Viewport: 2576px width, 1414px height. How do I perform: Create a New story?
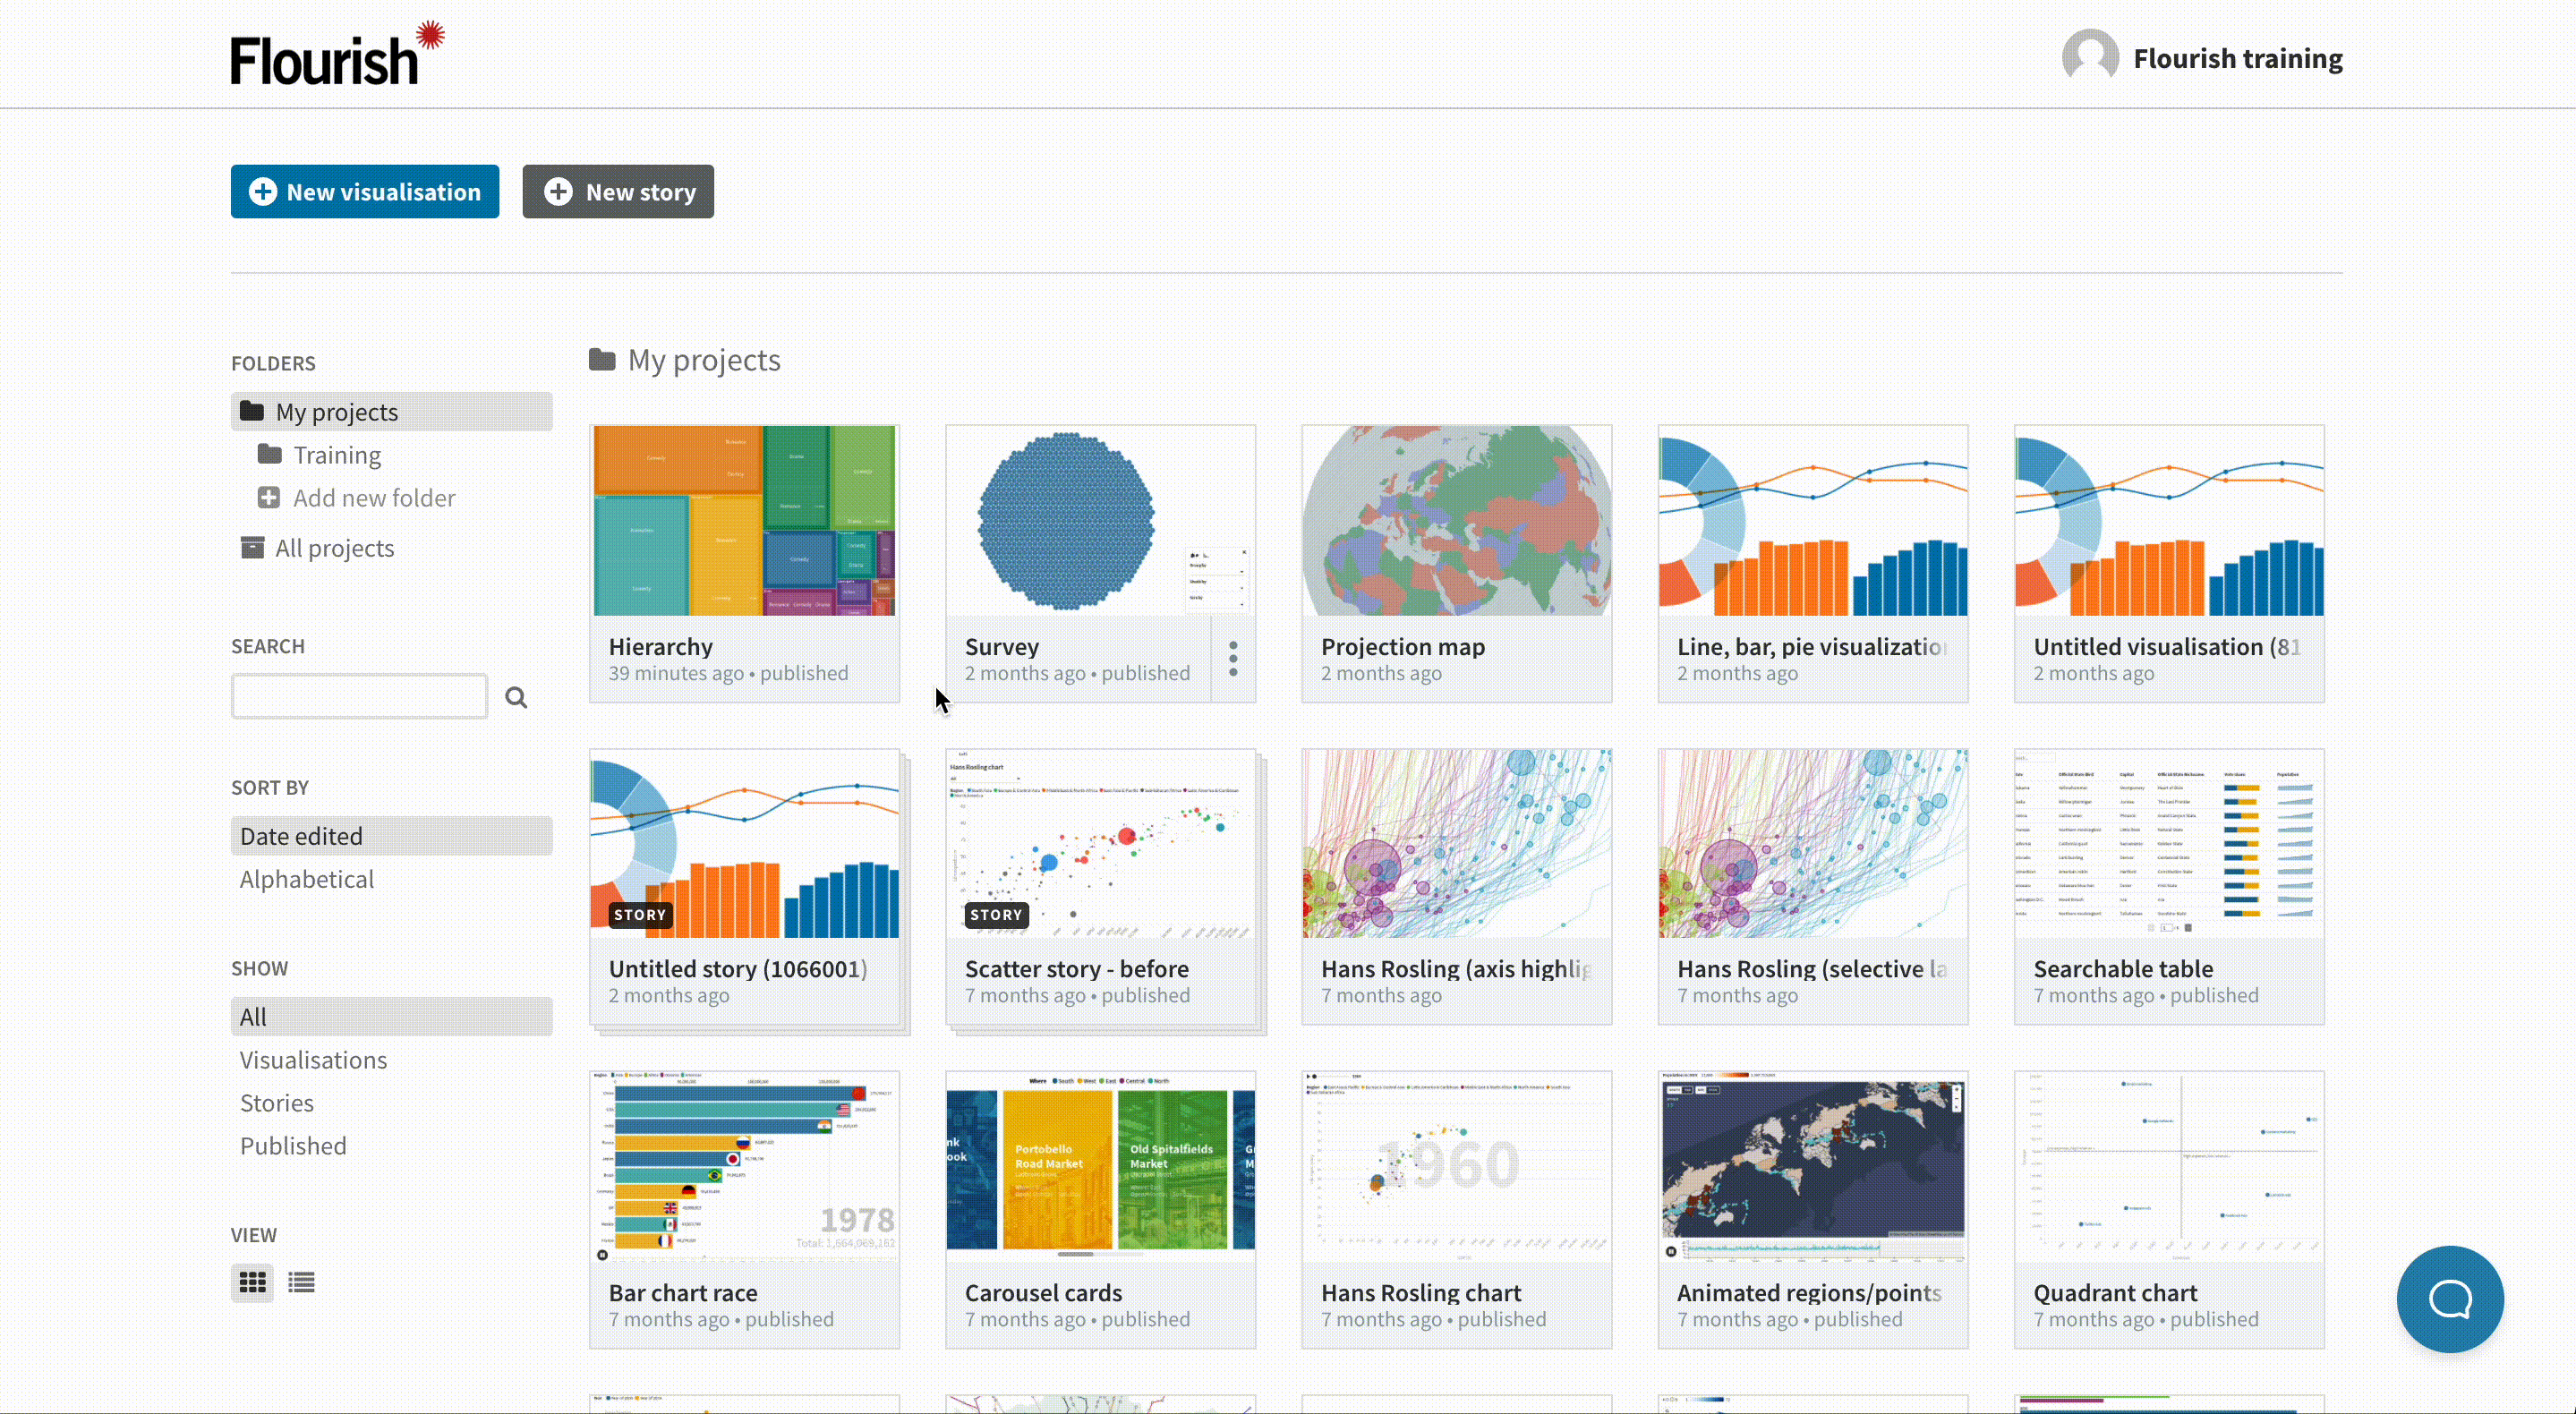point(618,191)
